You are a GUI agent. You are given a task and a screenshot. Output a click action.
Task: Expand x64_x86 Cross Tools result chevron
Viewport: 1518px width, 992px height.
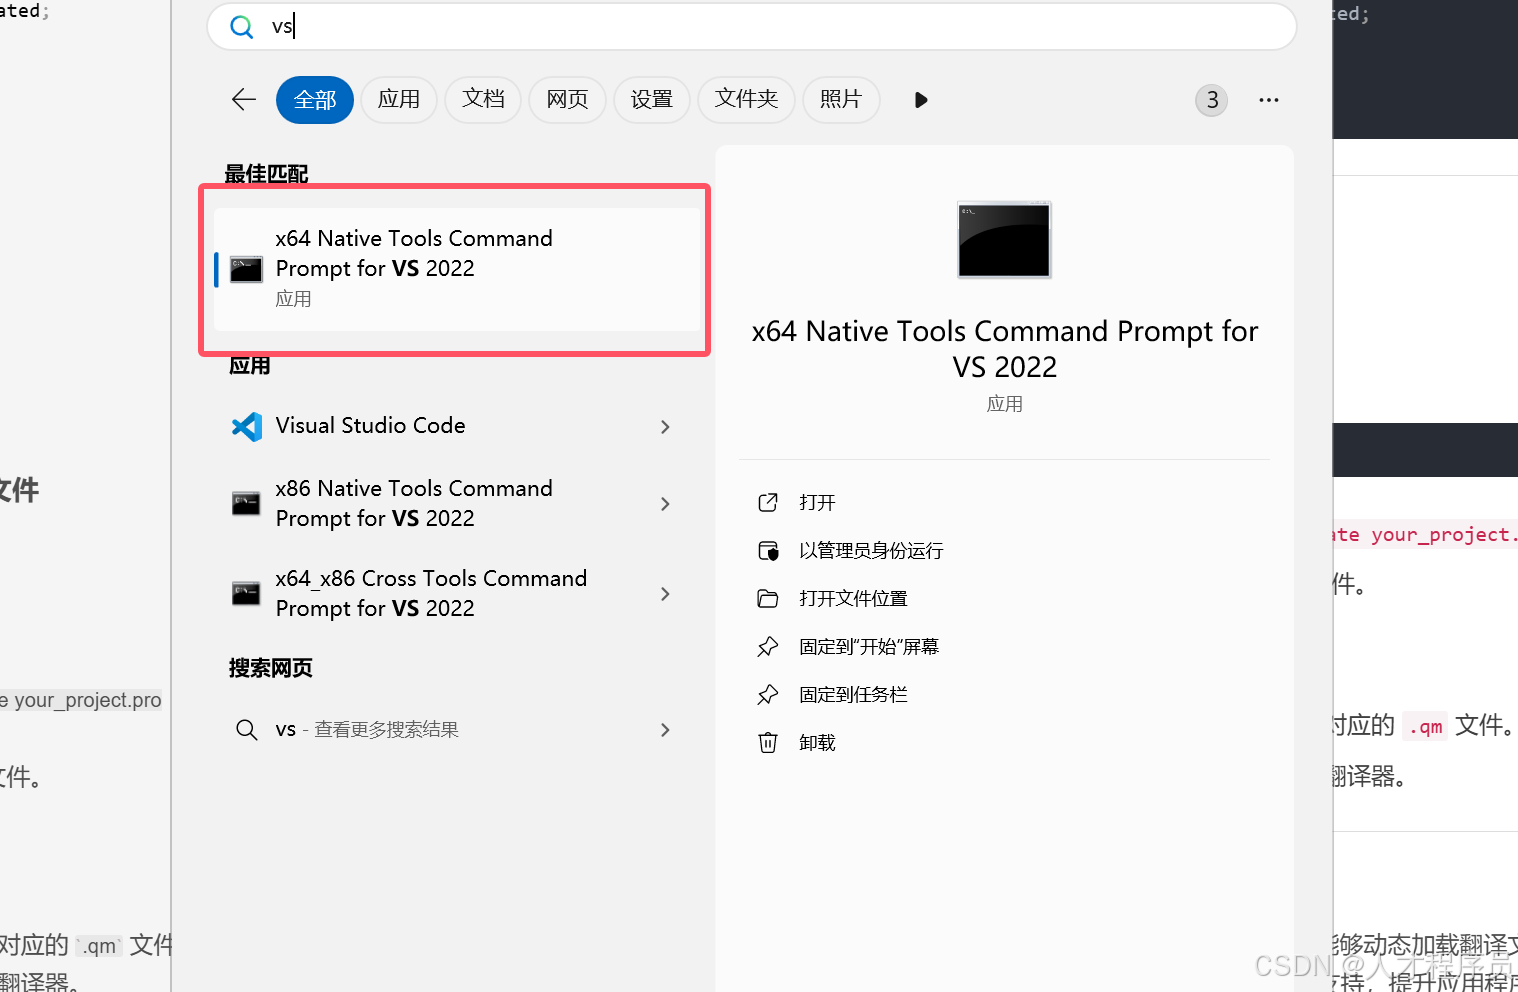tap(665, 594)
